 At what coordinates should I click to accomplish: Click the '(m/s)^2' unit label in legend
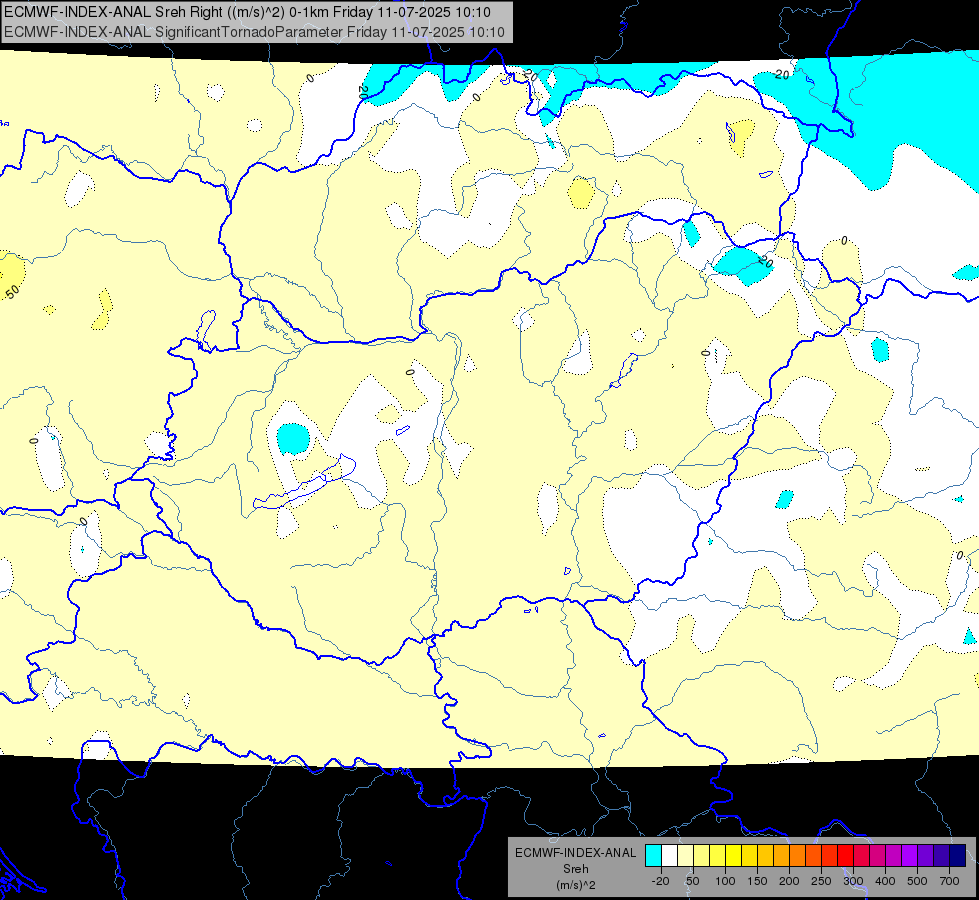tap(576, 885)
